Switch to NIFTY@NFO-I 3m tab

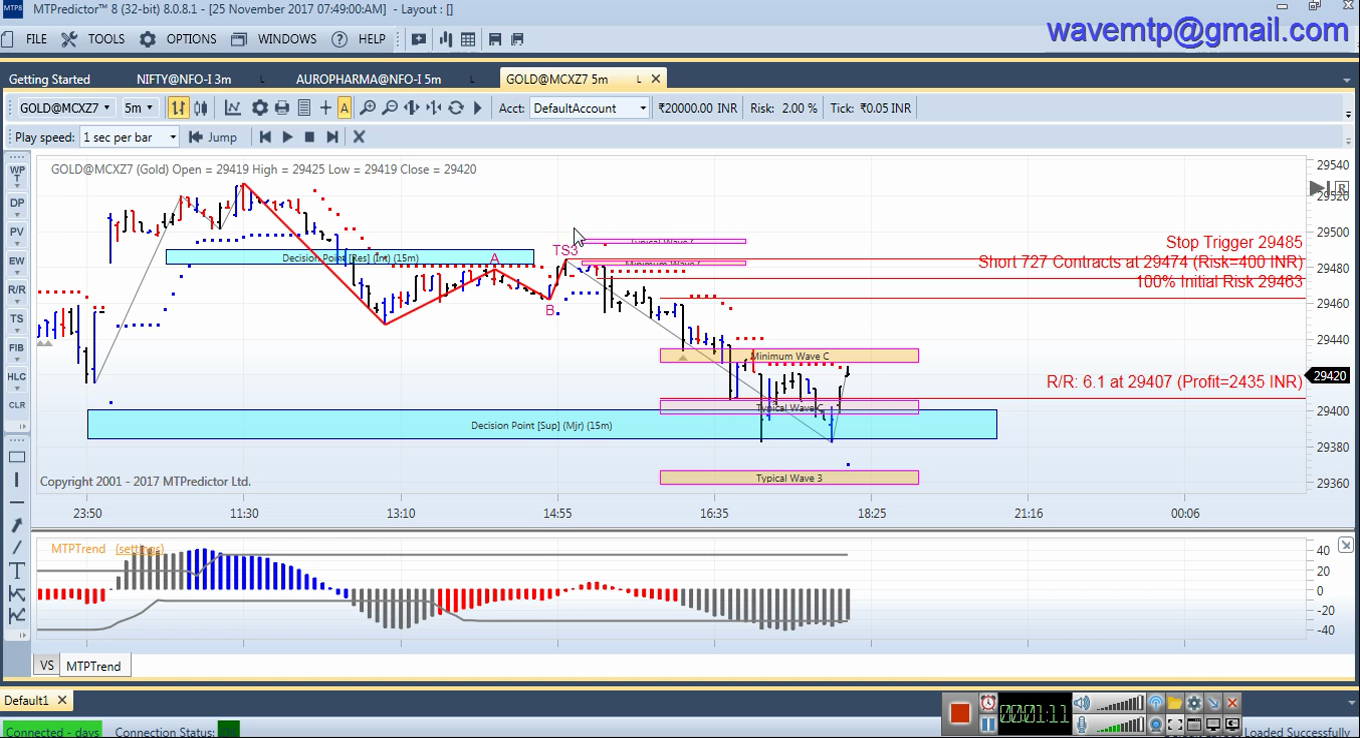click(x=184, y=79)
